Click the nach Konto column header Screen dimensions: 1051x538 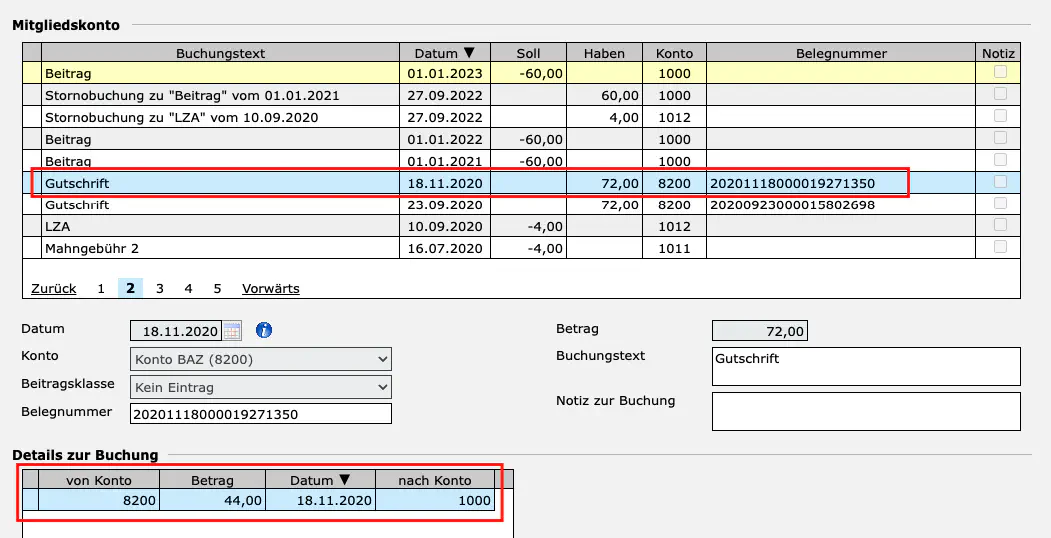(x=434, y=480)
